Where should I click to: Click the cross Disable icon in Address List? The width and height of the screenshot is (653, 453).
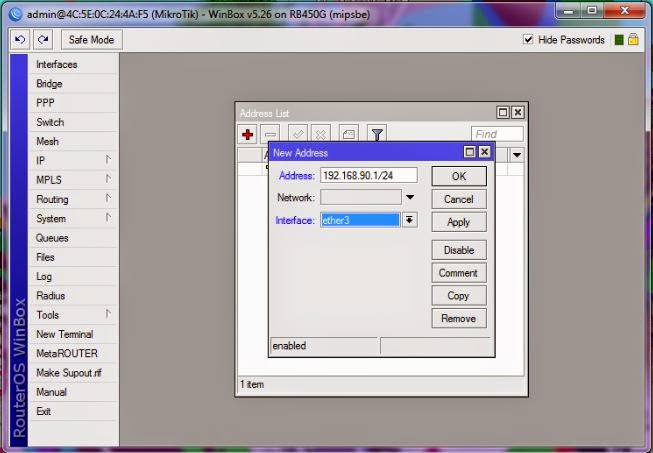(x=321, y=134)
